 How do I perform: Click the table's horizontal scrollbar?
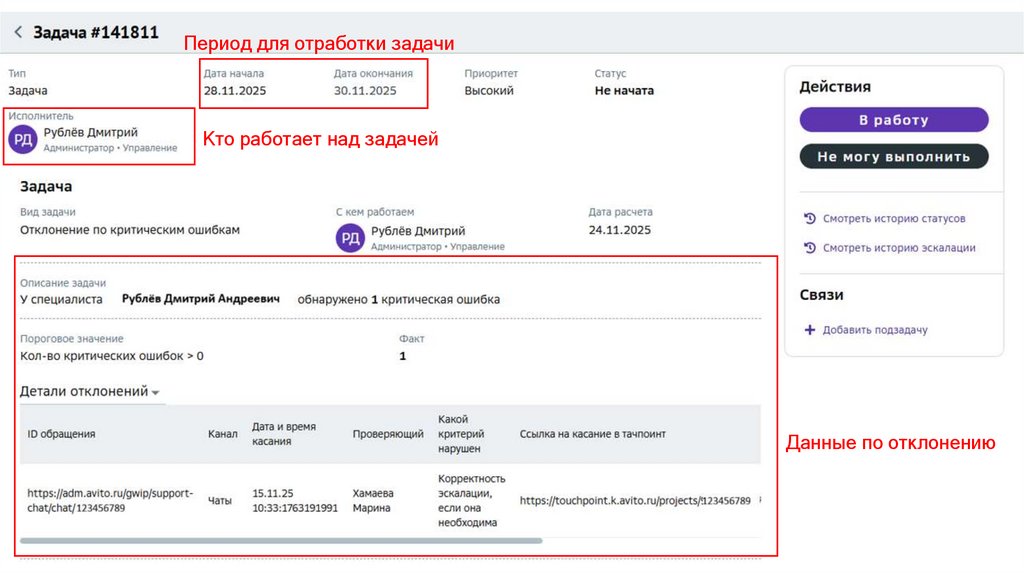click(281, 541)
